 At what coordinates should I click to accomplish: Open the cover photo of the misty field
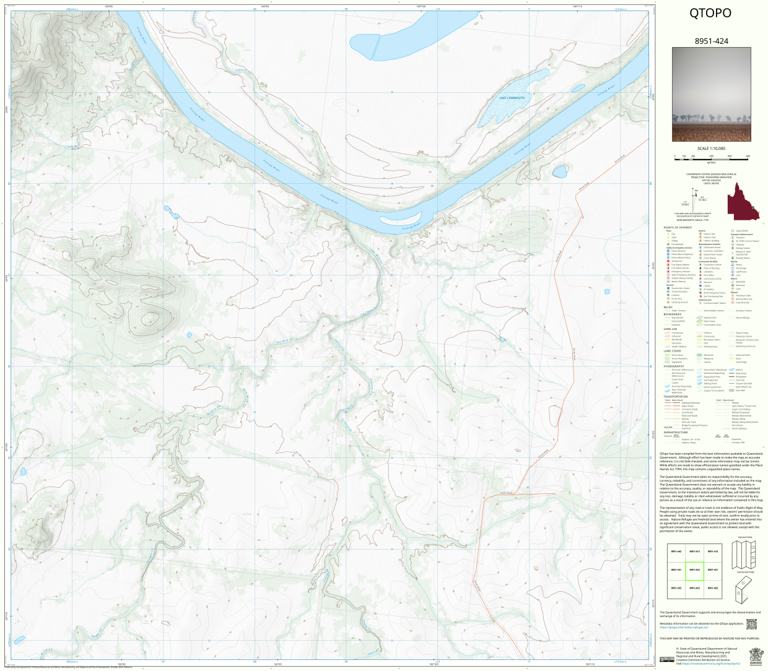(711, 95)
